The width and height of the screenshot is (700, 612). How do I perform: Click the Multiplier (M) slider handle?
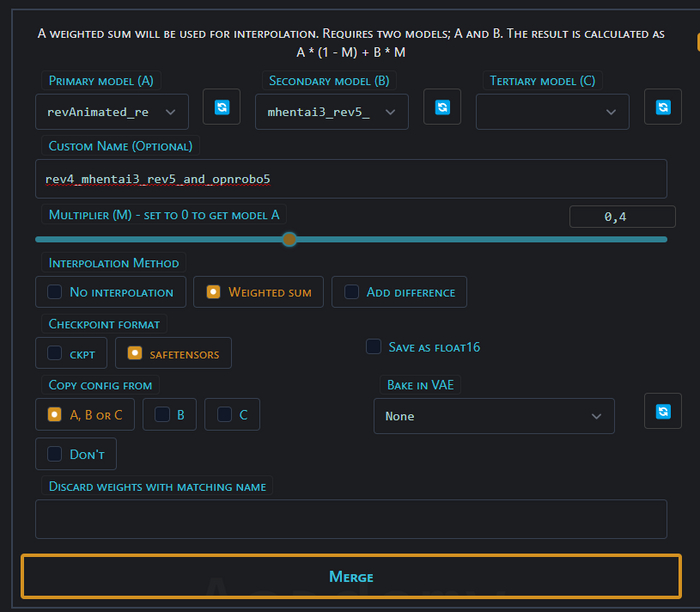(x=289, y=239)
